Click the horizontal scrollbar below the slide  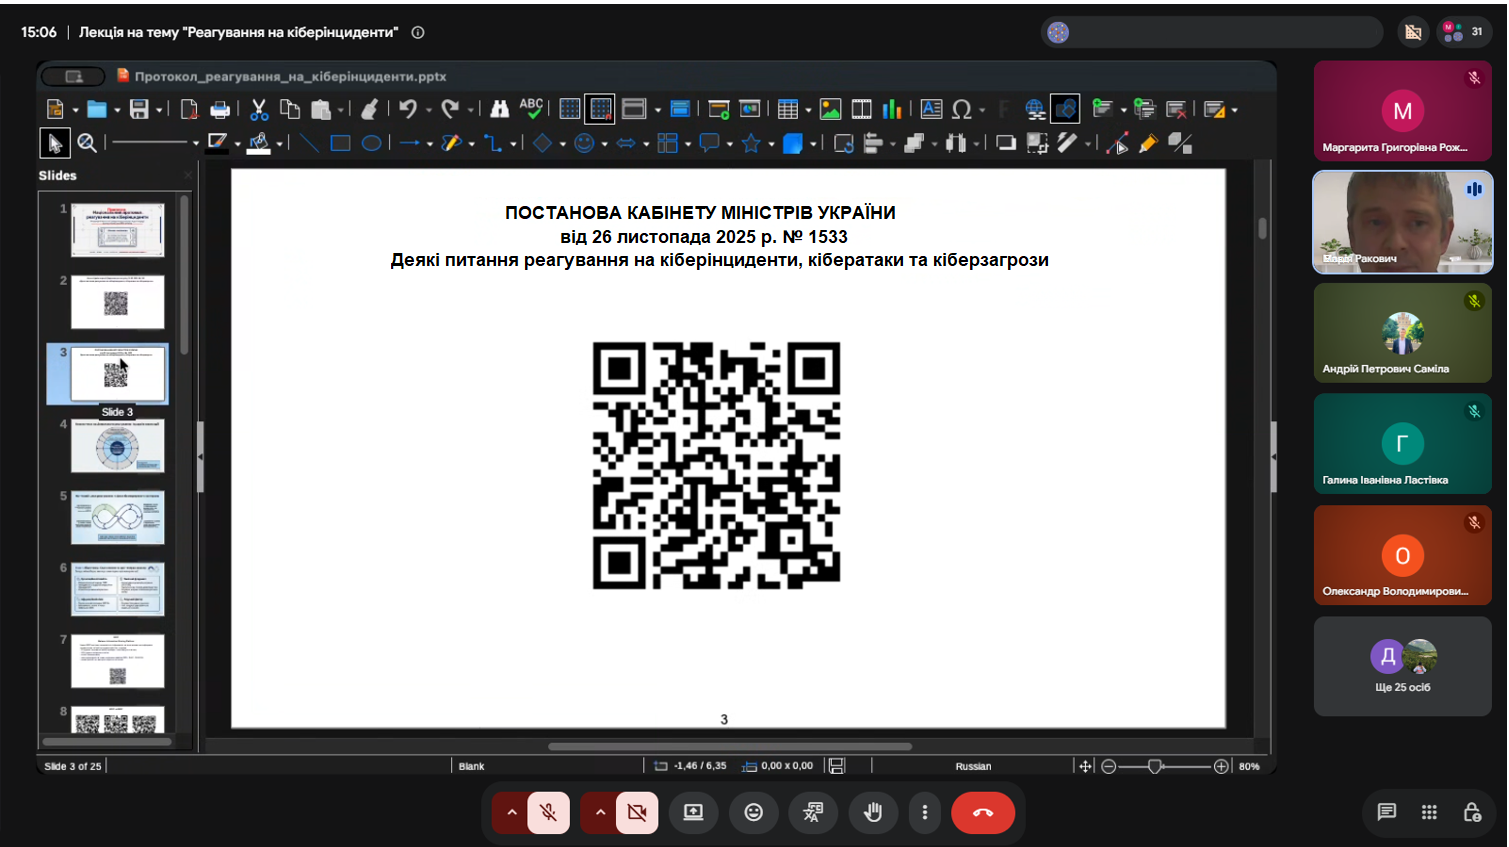coord(730,746)
